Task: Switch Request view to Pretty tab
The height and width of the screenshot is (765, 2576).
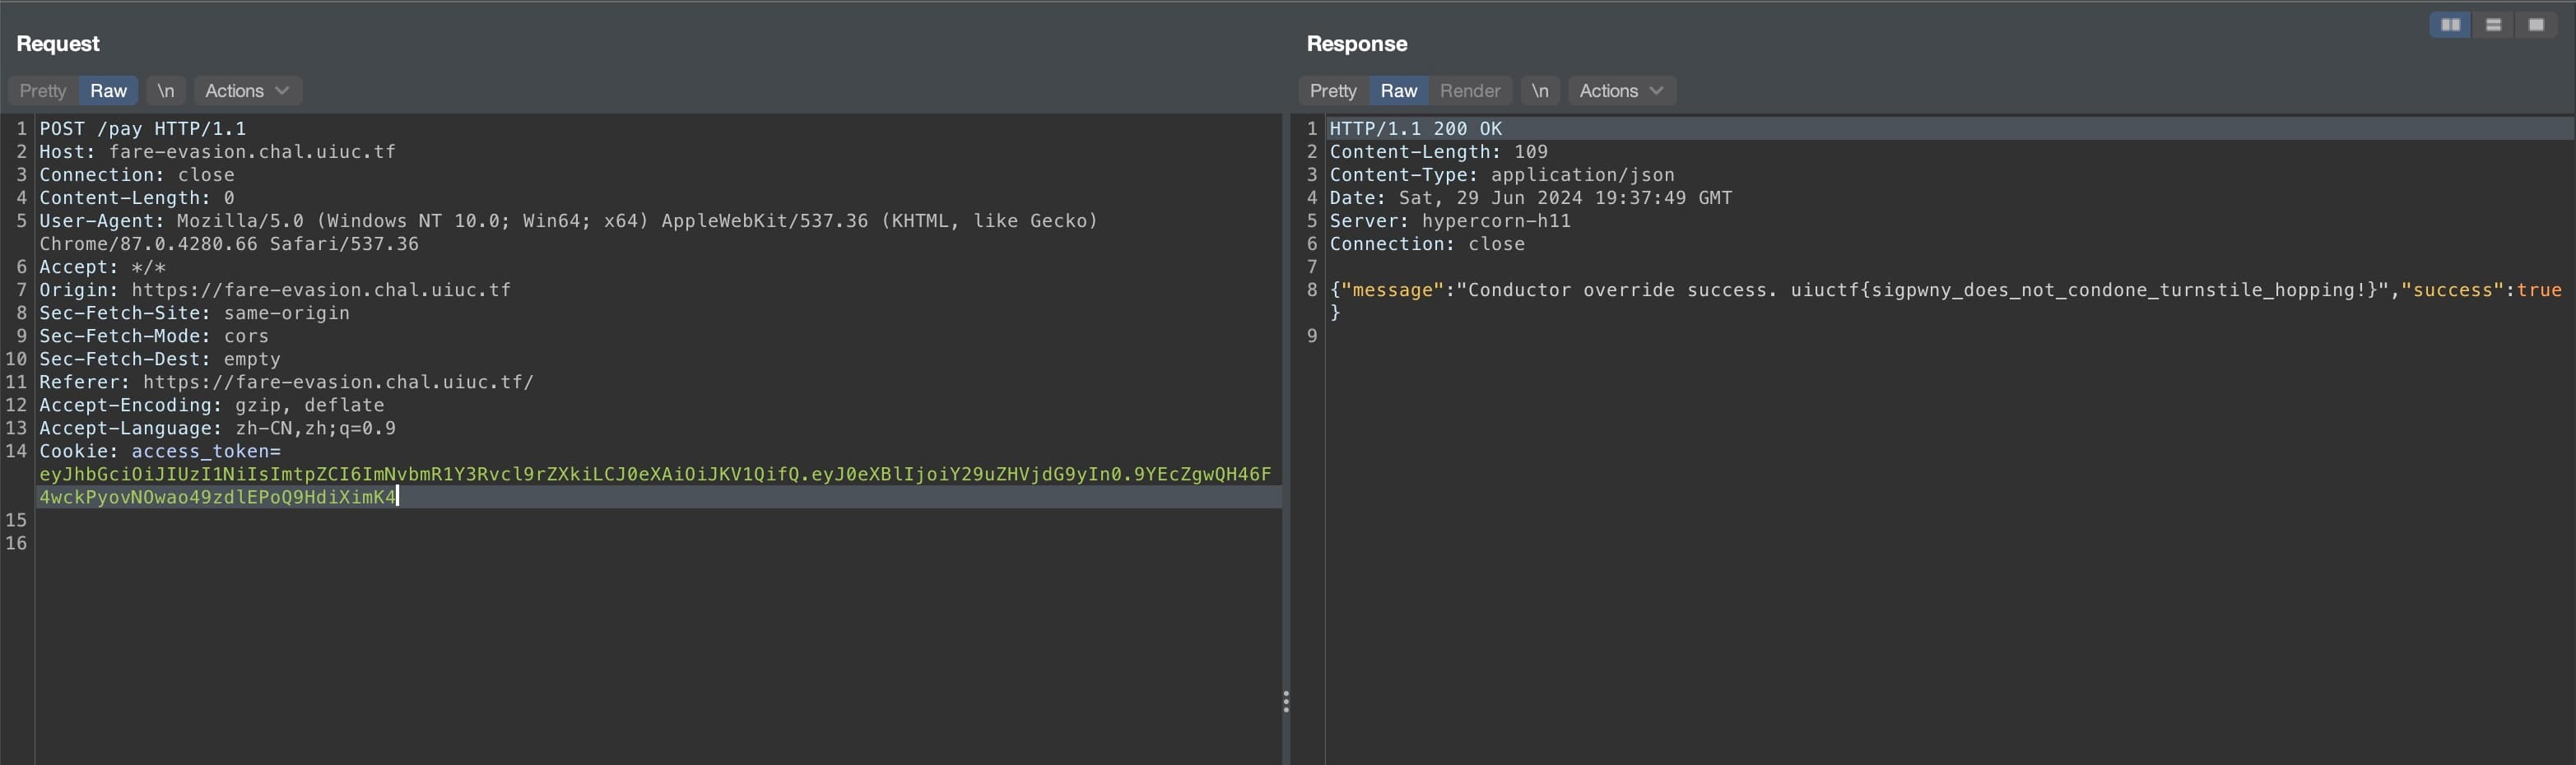Action: pos(43,91)
